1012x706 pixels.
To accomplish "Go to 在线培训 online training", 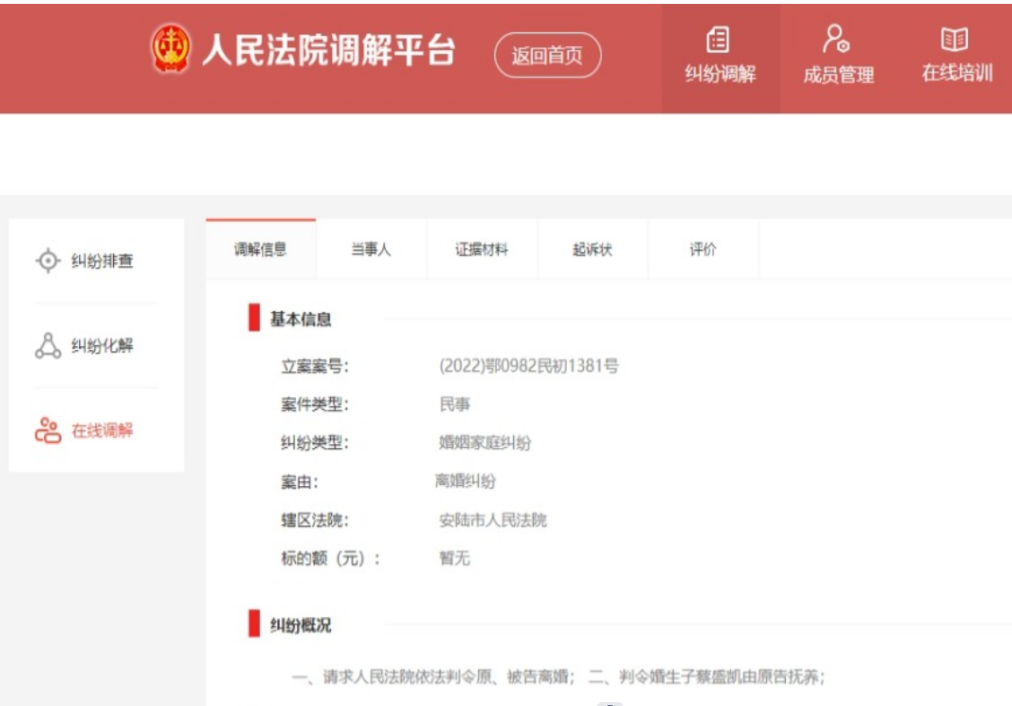I will (x=956, y=55).
